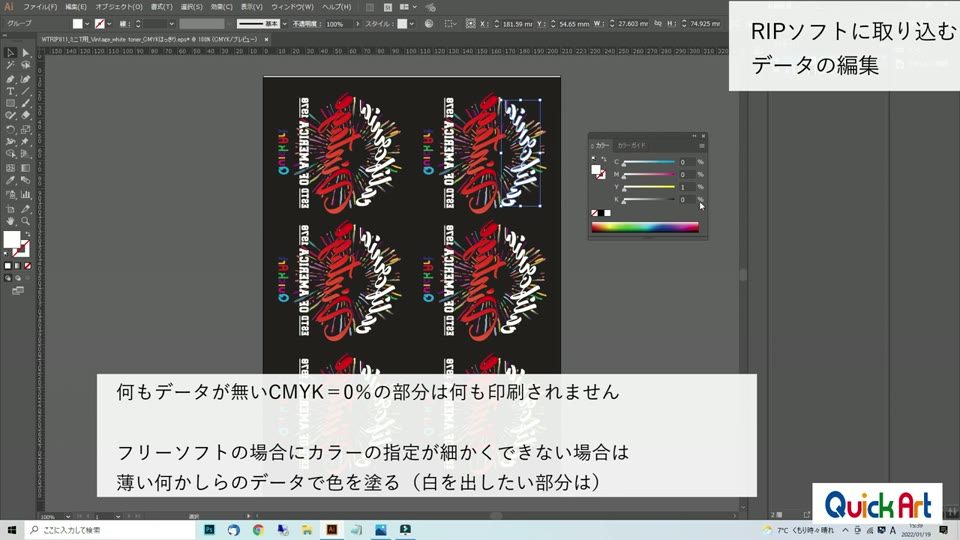960x540 pixels.
Task: Click the W width value field
Action: [633, 24]
